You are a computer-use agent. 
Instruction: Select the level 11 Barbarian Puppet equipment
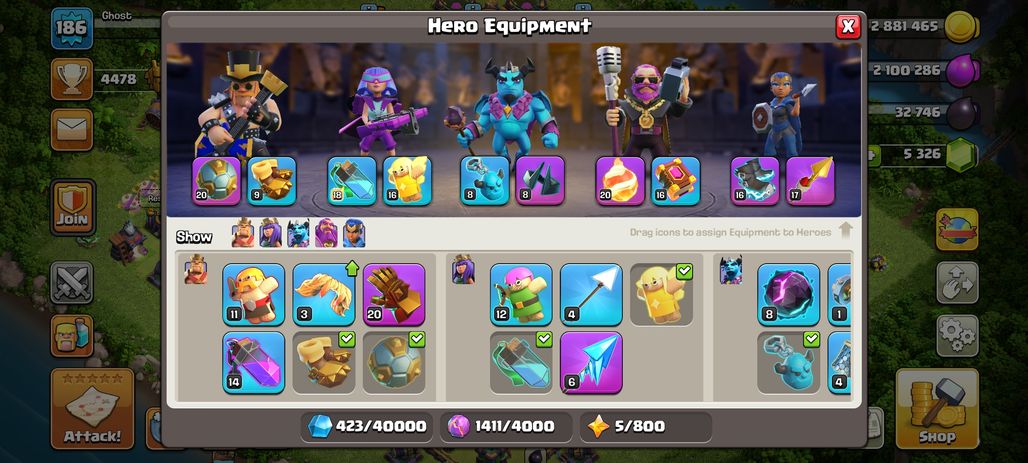[254, 294]
